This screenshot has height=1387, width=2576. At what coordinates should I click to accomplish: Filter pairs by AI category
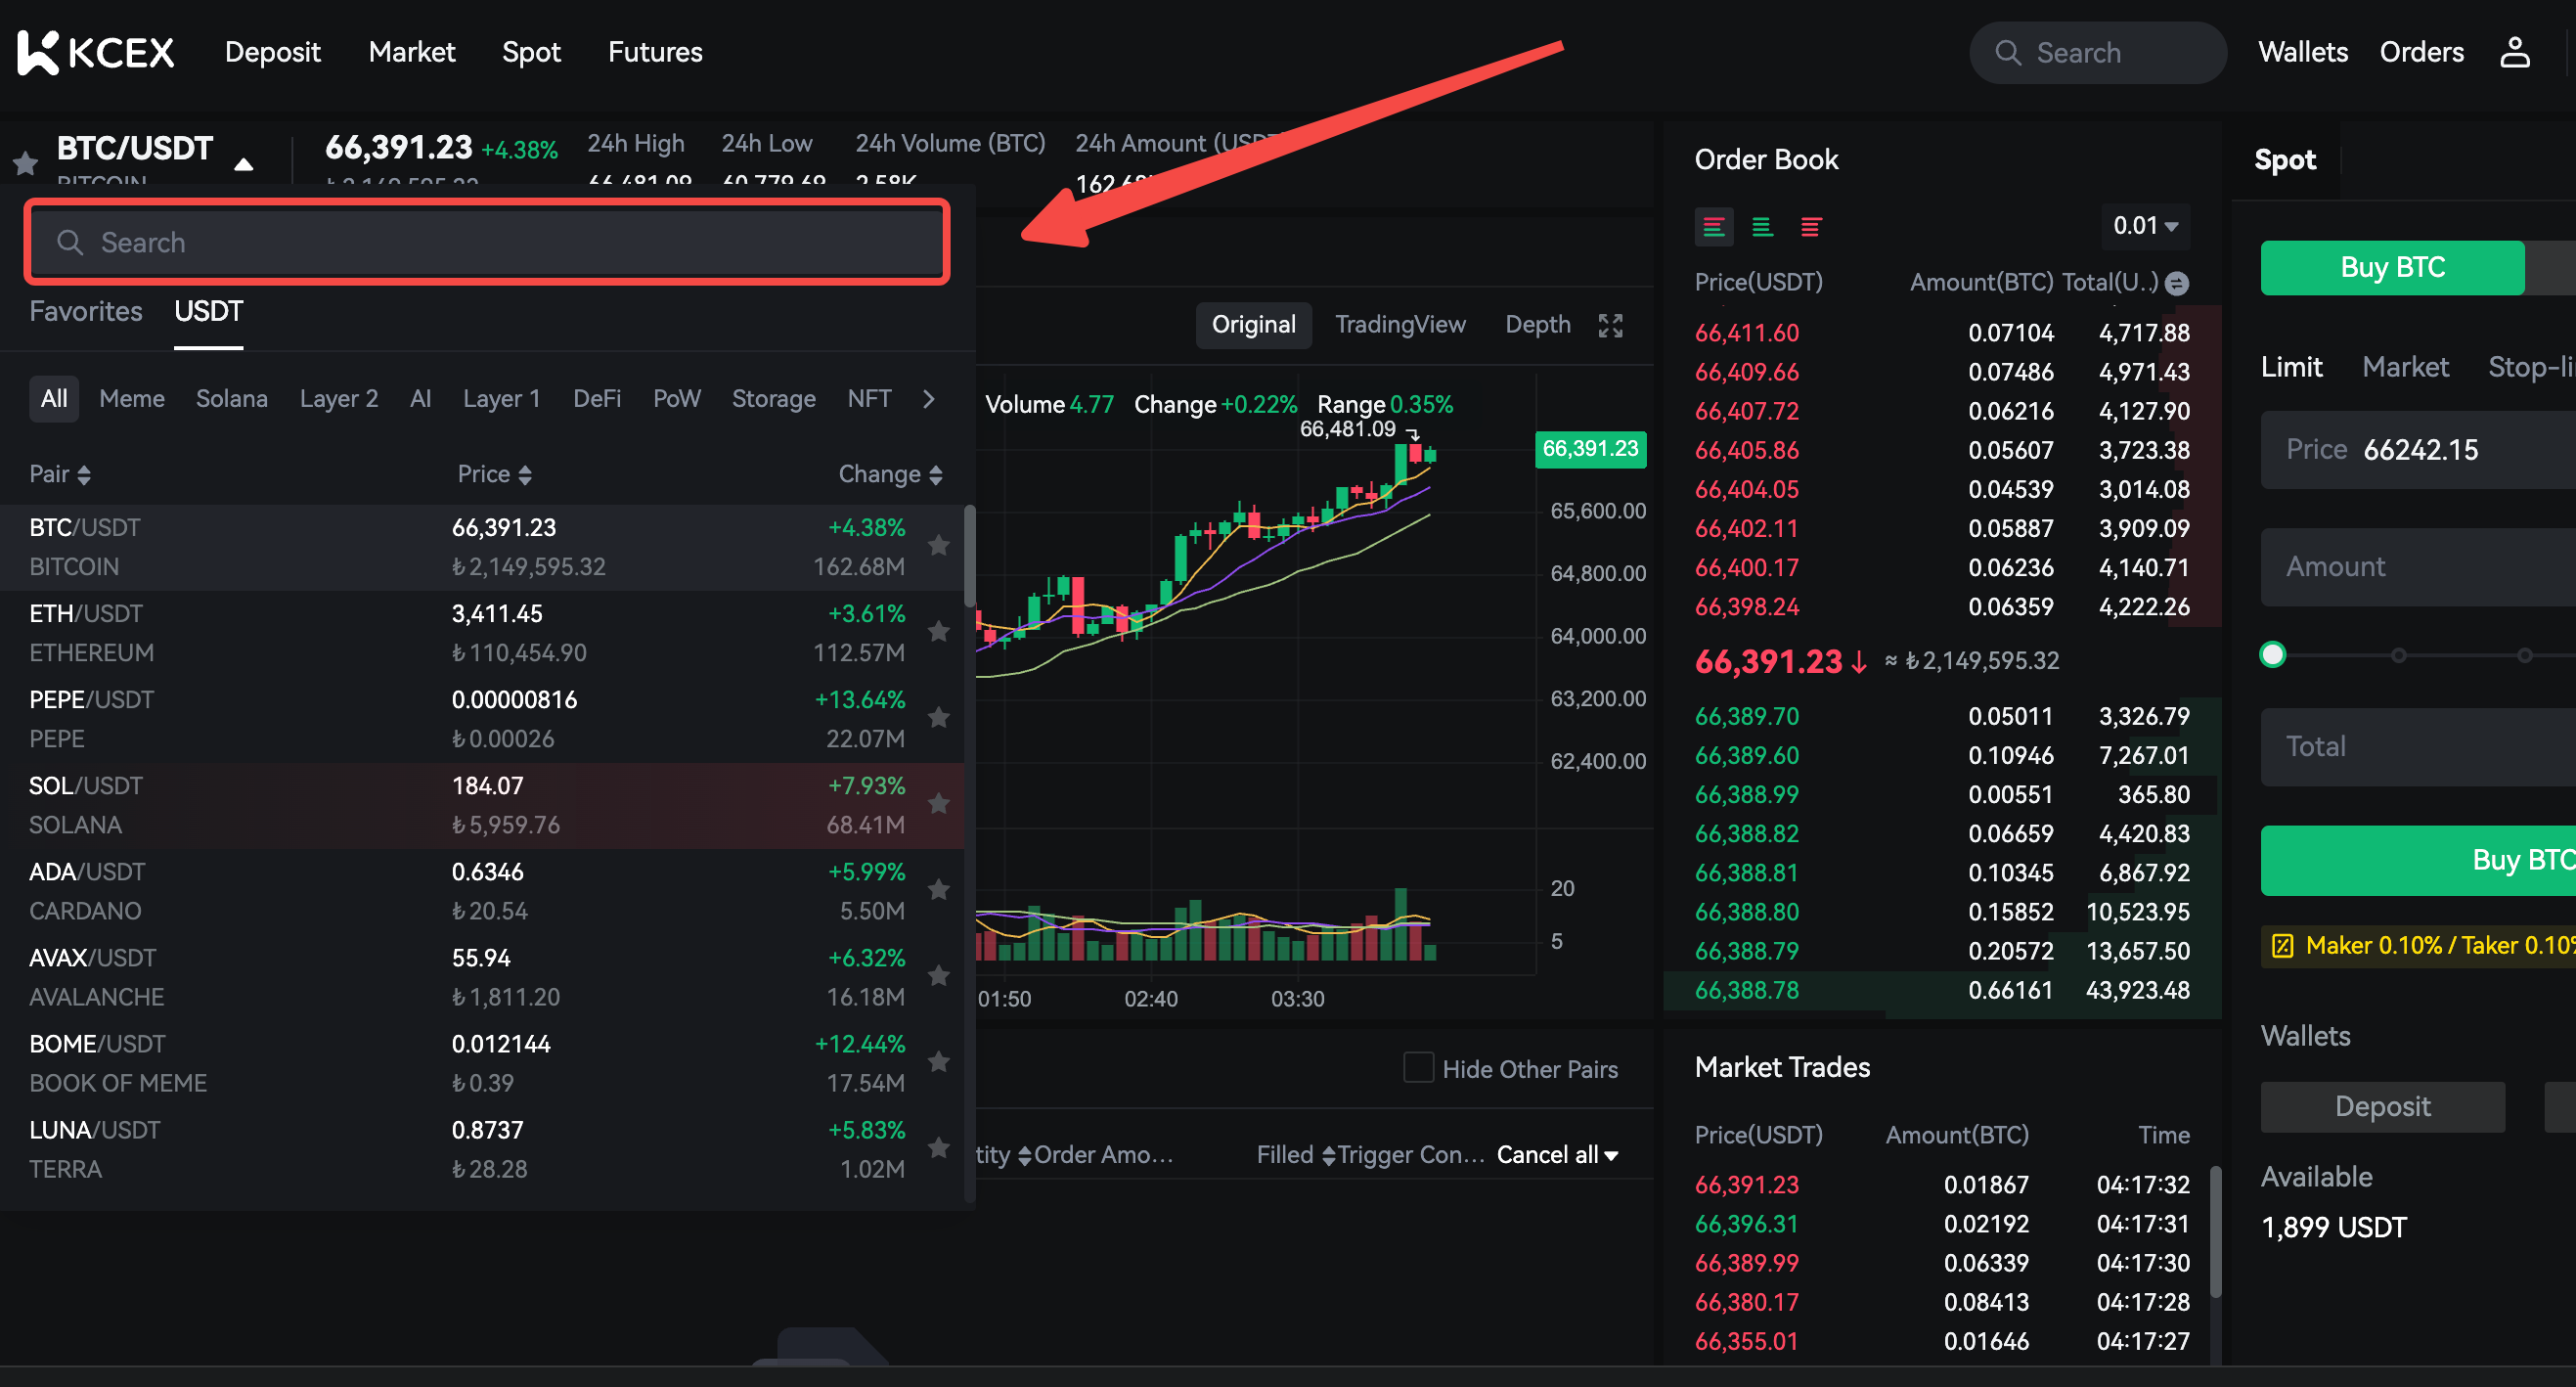tap(420, 399)
